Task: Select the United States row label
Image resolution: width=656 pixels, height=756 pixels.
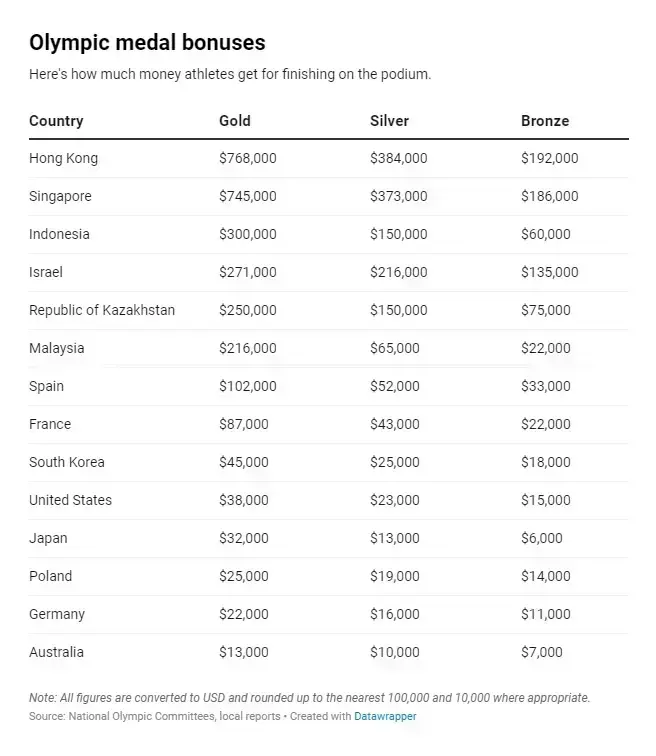Action: (x=70, y=500)
